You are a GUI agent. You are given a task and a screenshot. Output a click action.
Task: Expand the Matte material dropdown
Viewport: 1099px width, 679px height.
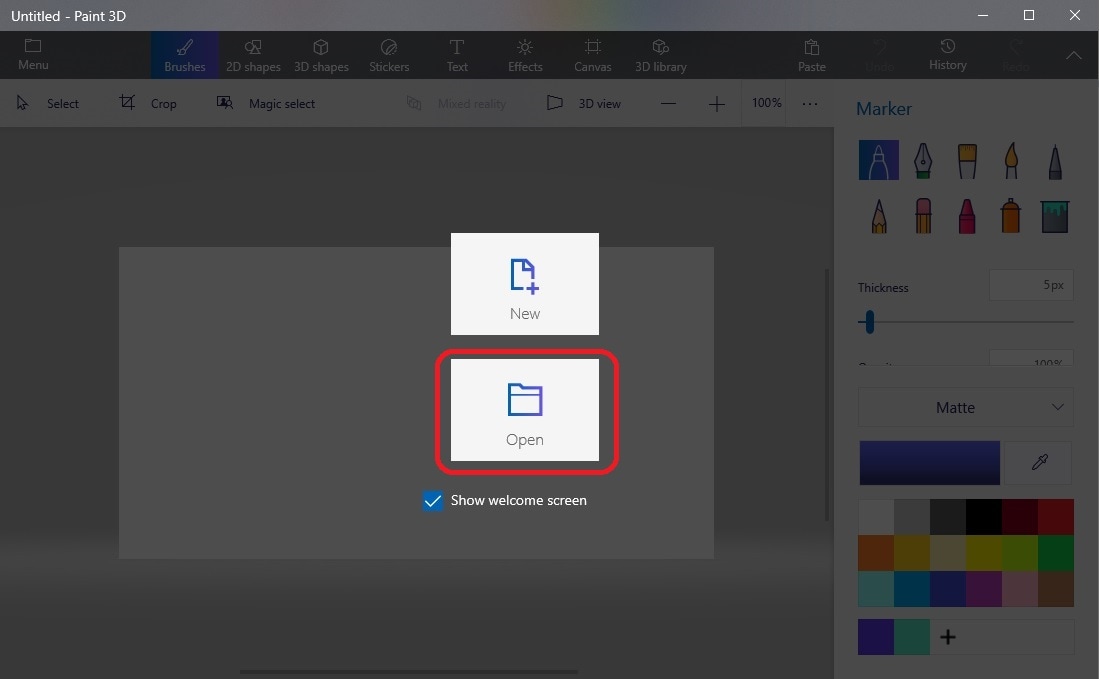[x=966, y=407]
